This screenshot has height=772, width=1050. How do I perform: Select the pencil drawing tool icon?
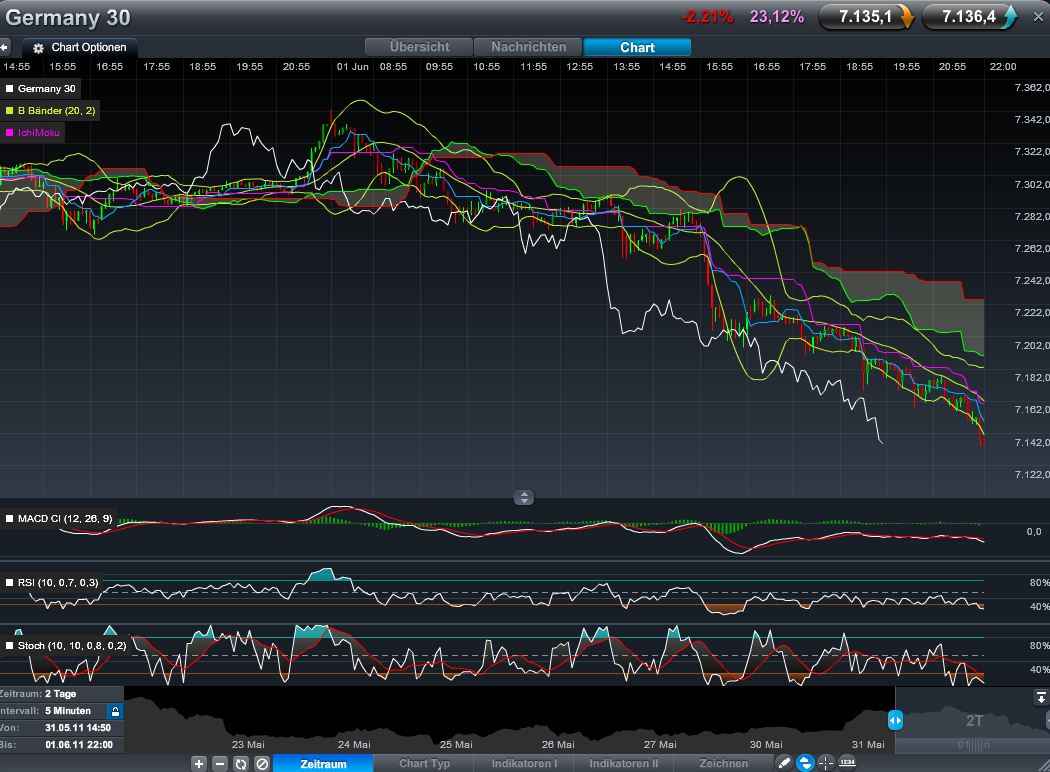pos(783,763)
